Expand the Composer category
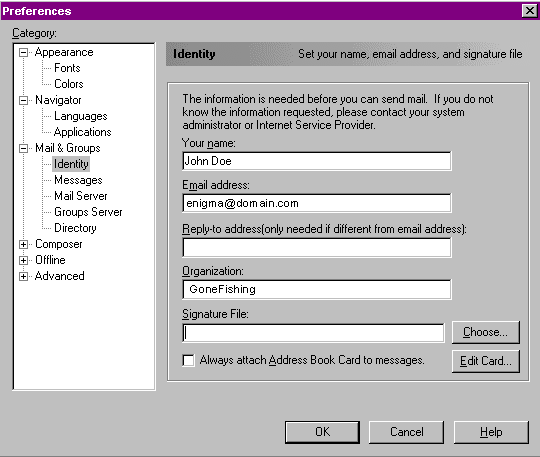Screen dimensions: 540x457 coord(23,244)
